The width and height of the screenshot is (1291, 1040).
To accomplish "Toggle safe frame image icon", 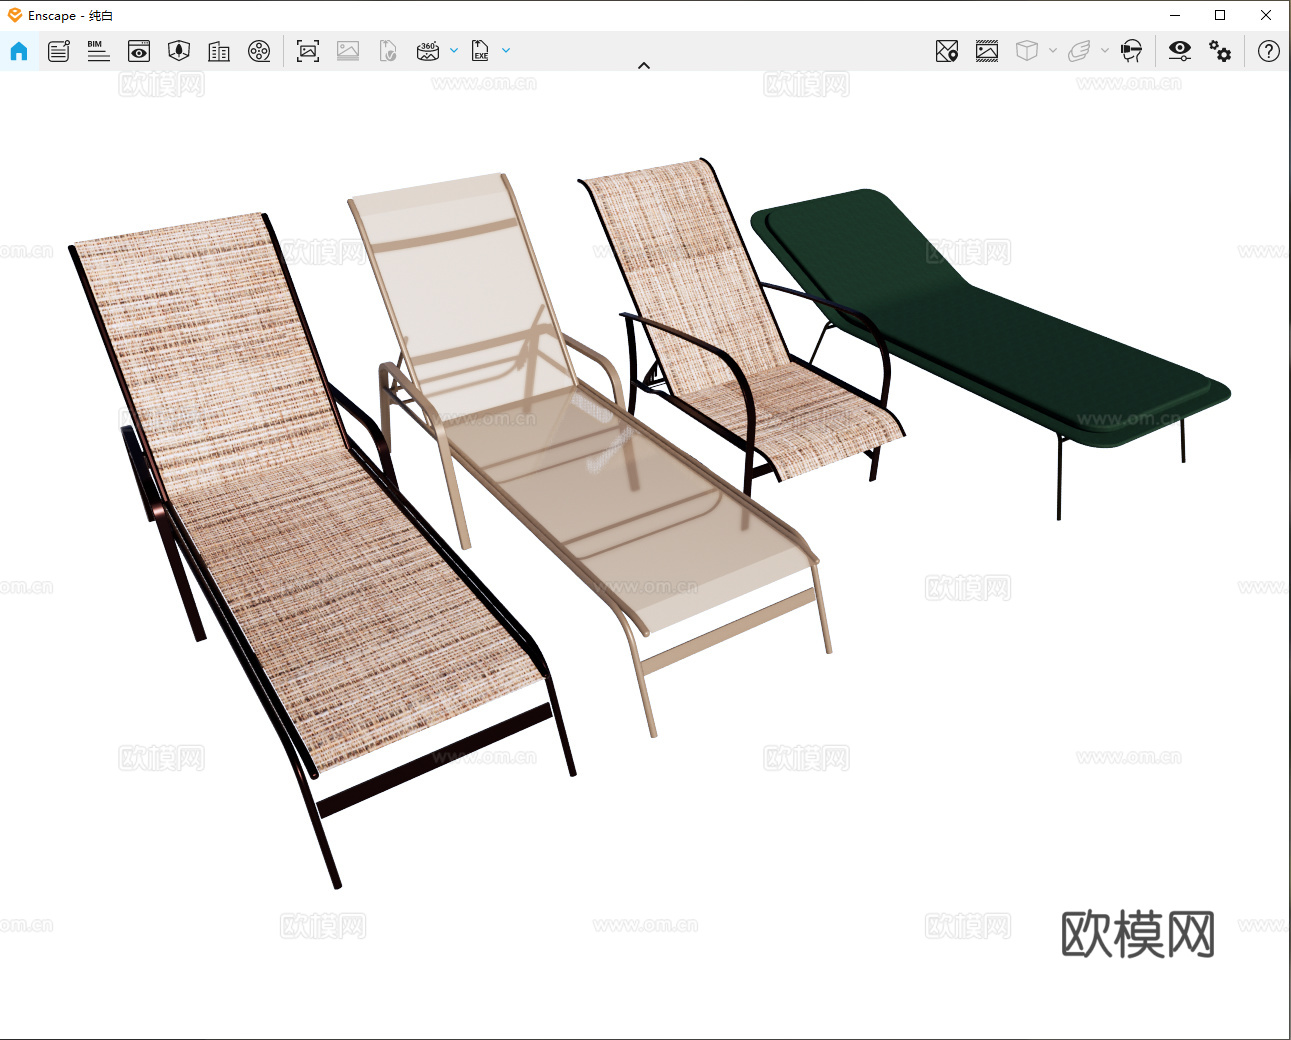I will (x=987, y=51).
